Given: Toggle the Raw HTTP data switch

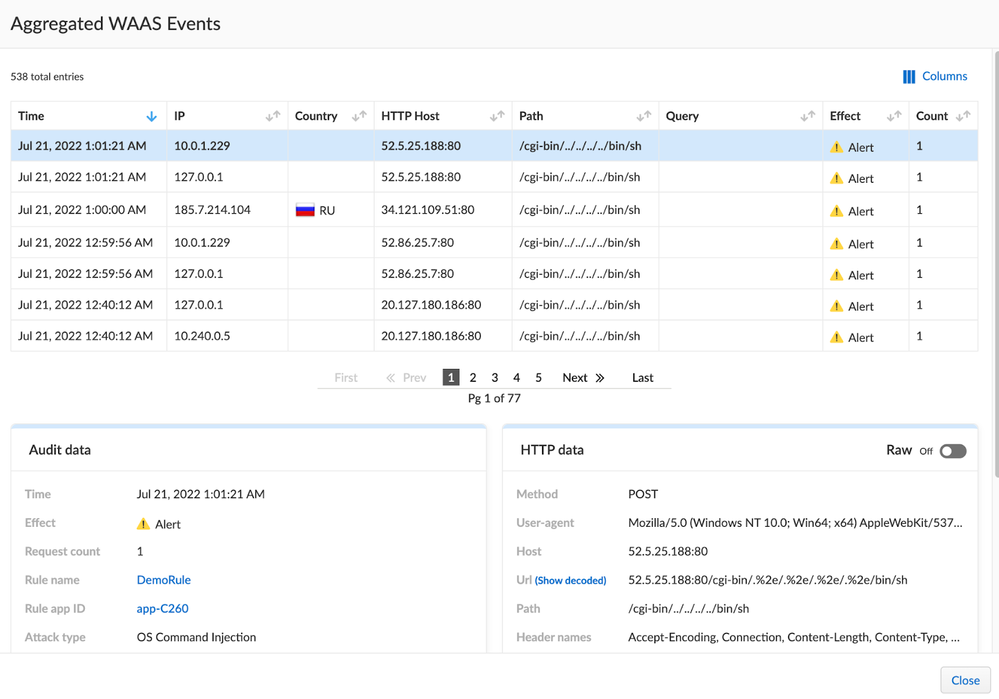Looking at the screenshot, I should (x=952, y=451).
